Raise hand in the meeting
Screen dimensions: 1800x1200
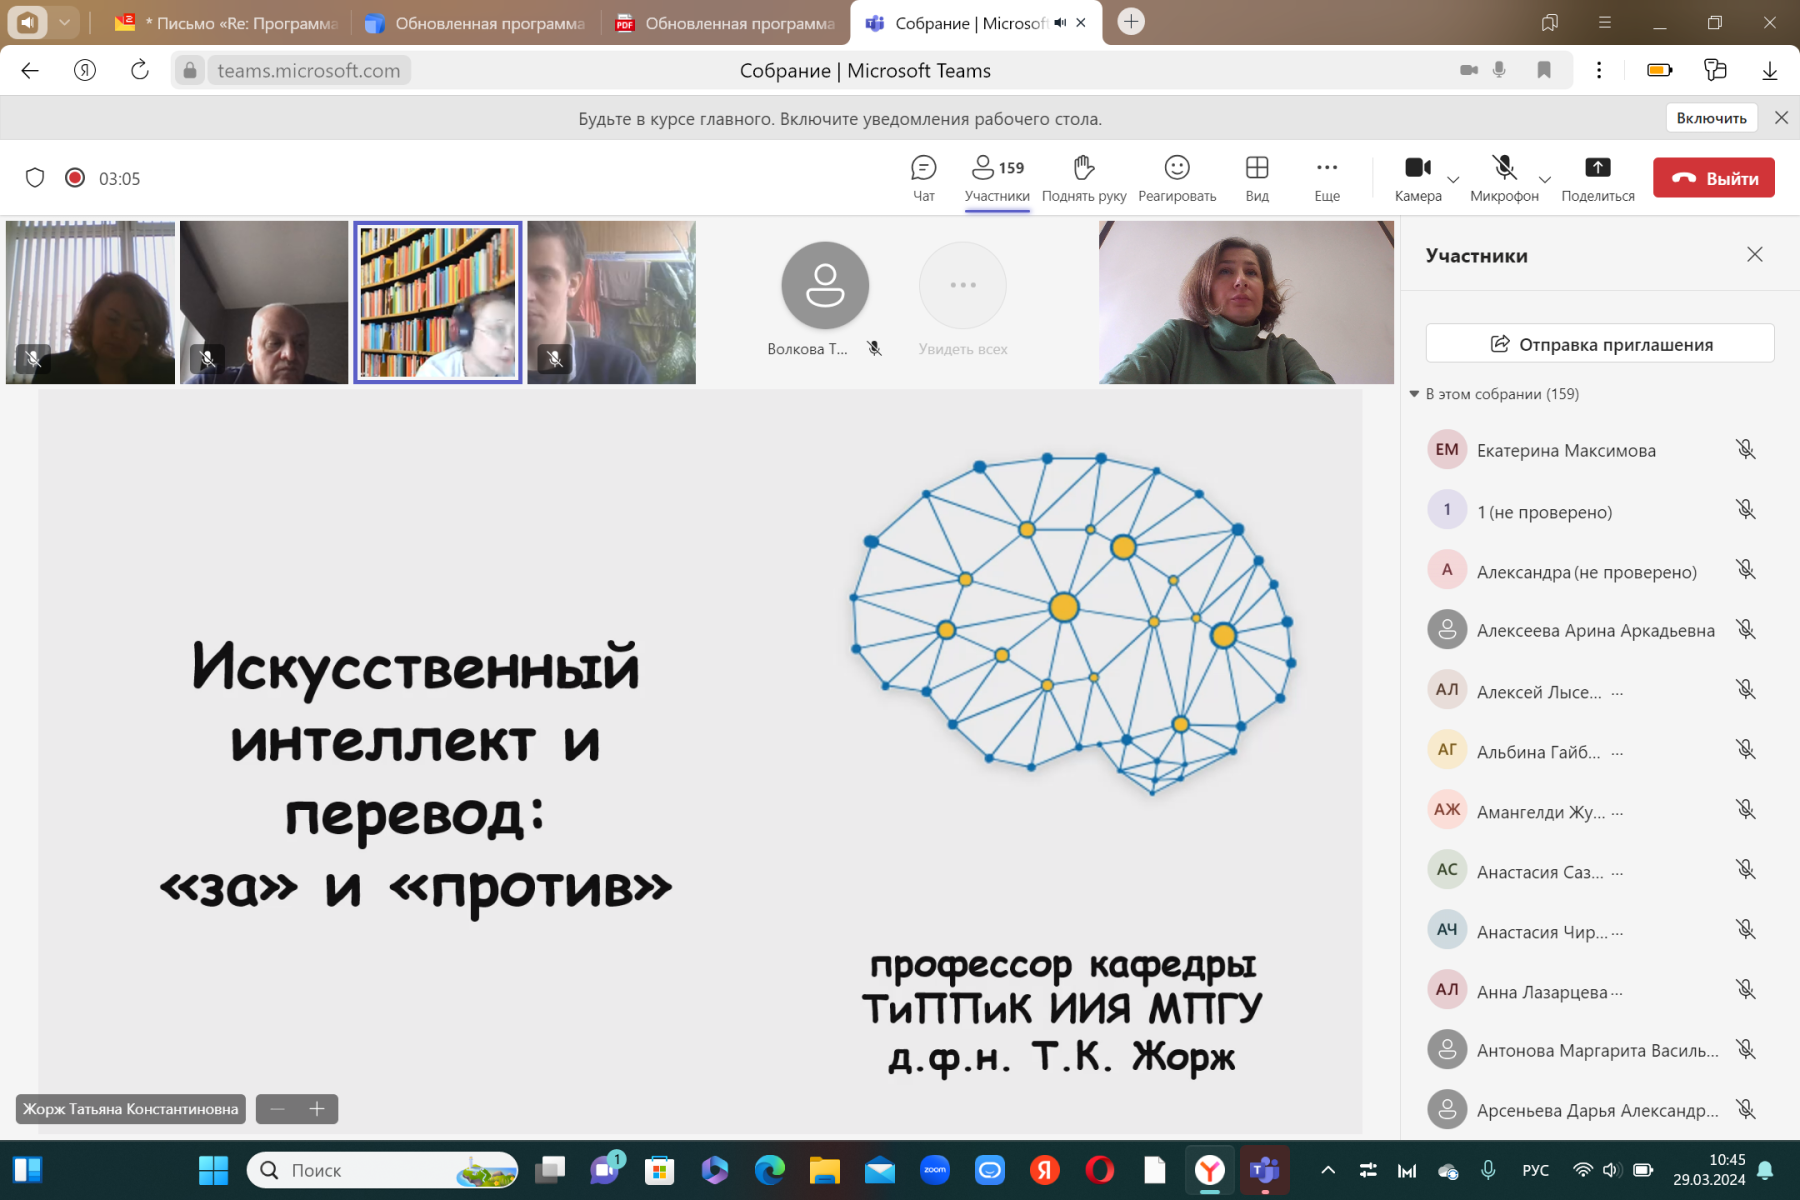click(x=1084, y=178)
